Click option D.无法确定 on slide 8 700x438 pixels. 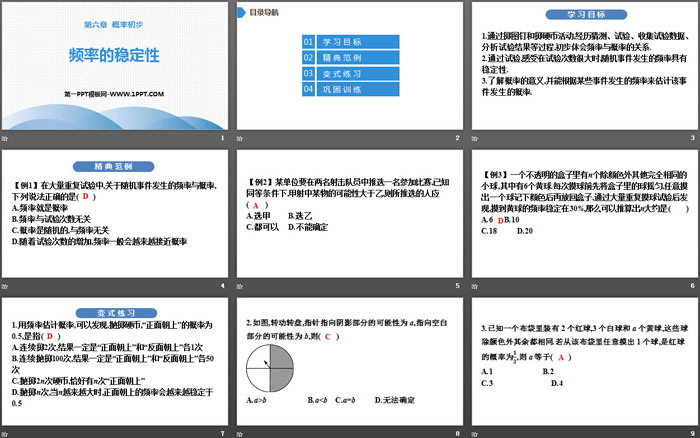click(x=395, y=400)
